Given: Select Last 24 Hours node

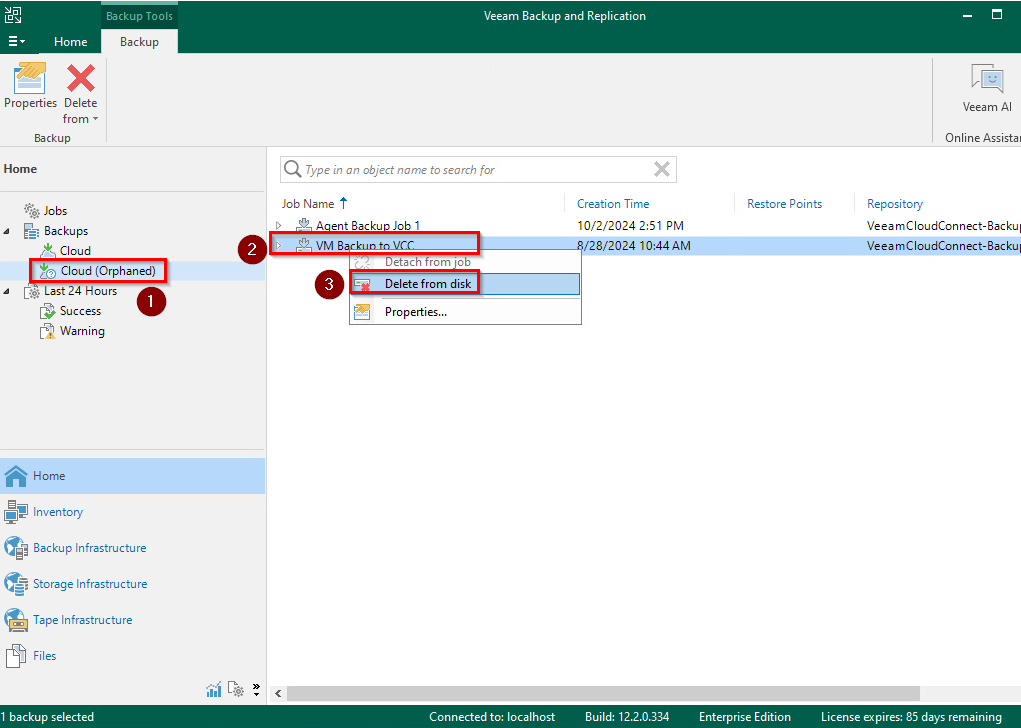Looking at the screenshot, I should click(80, 291).
